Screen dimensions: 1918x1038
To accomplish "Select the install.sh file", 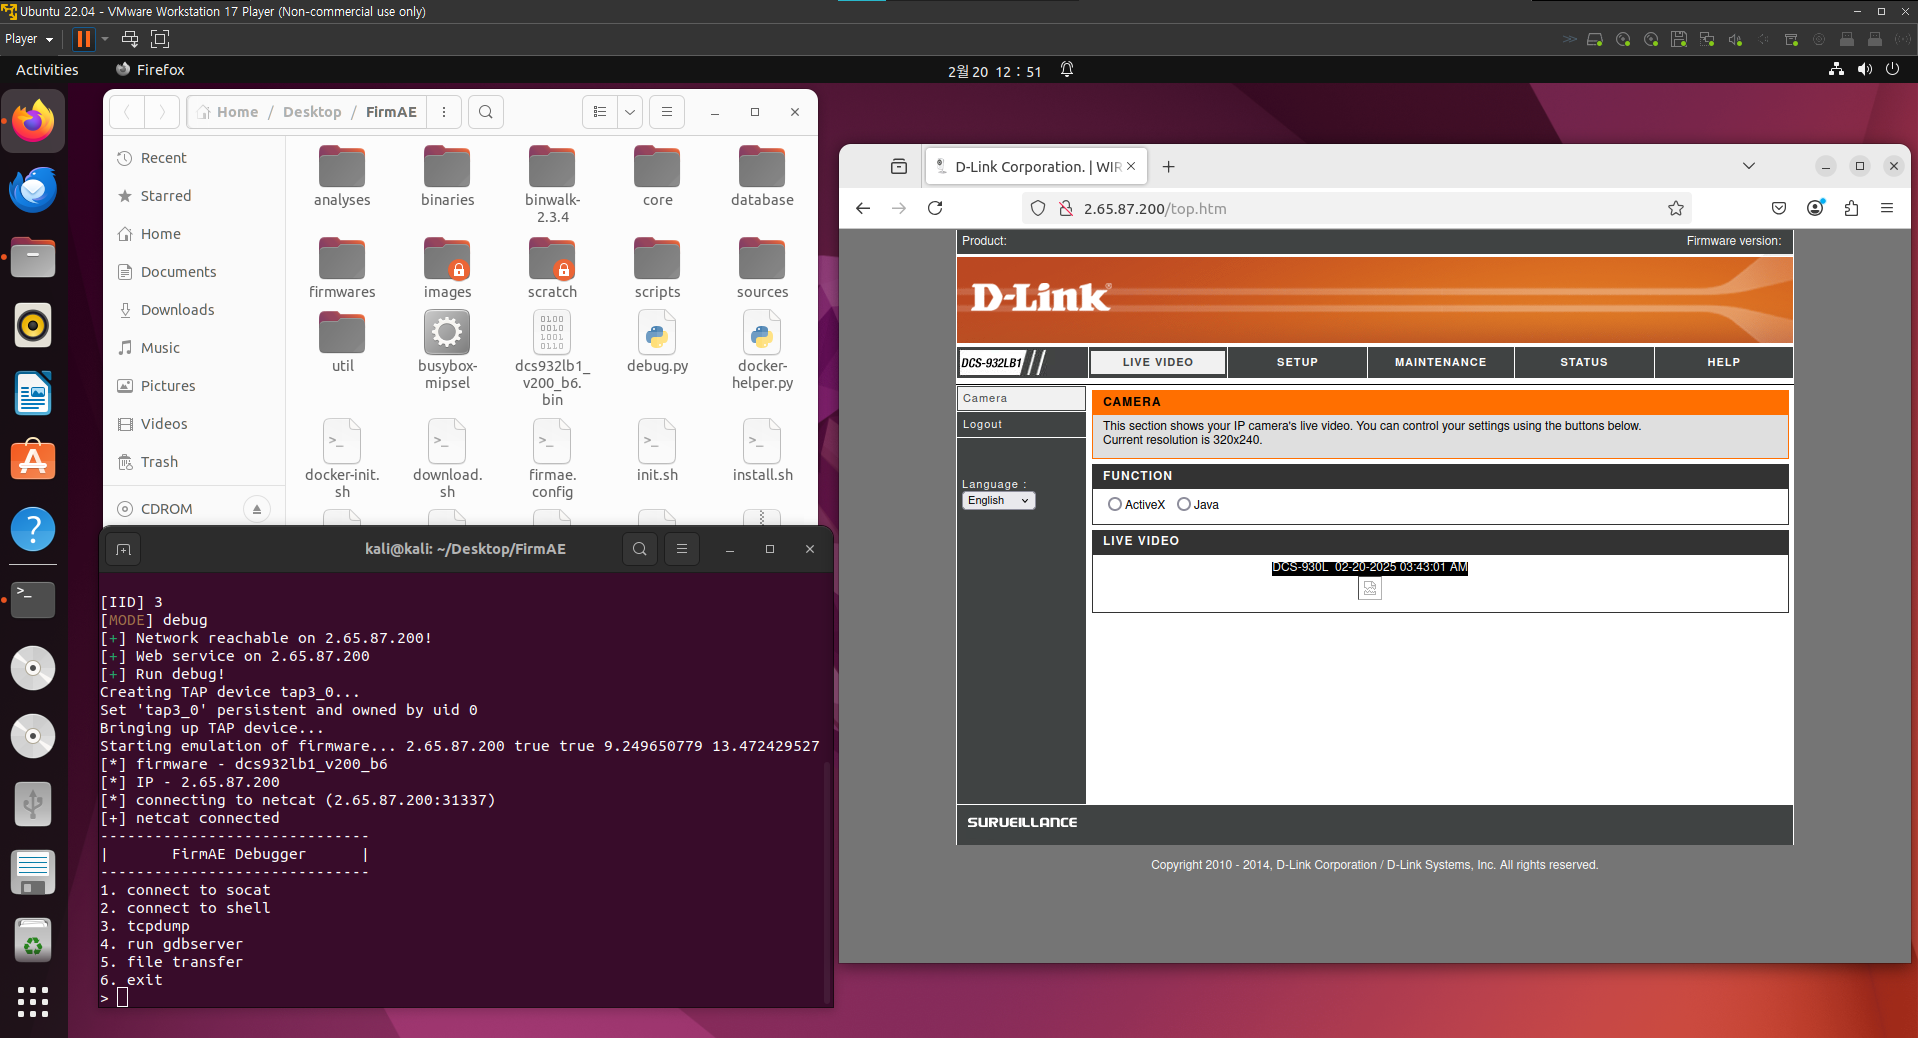I will 762,451.
